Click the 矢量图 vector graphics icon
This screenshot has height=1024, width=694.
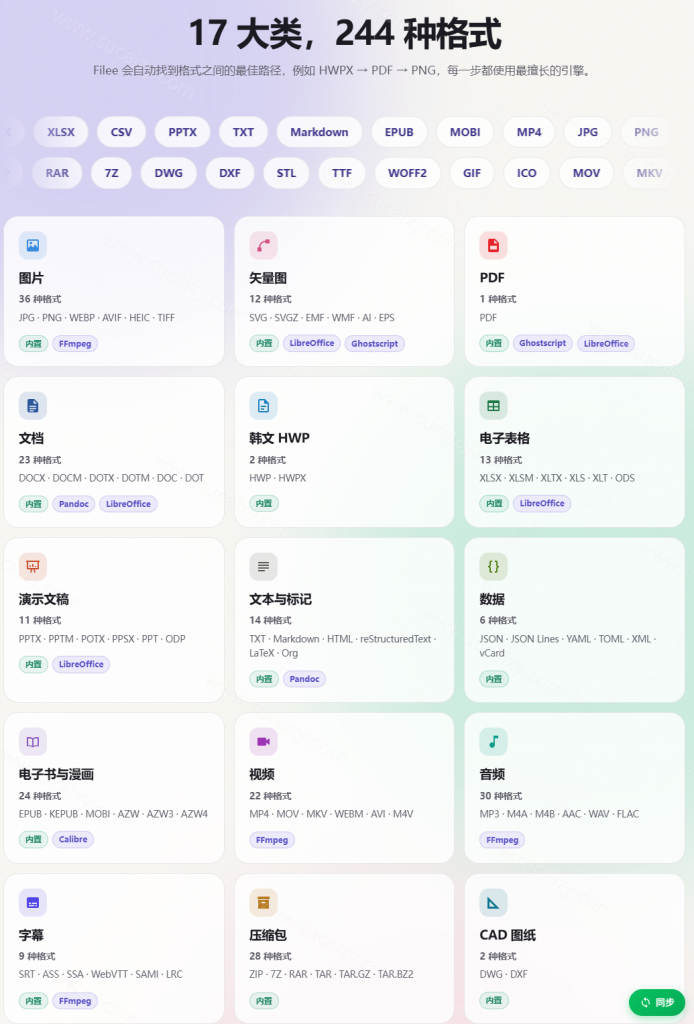point(263,246)
